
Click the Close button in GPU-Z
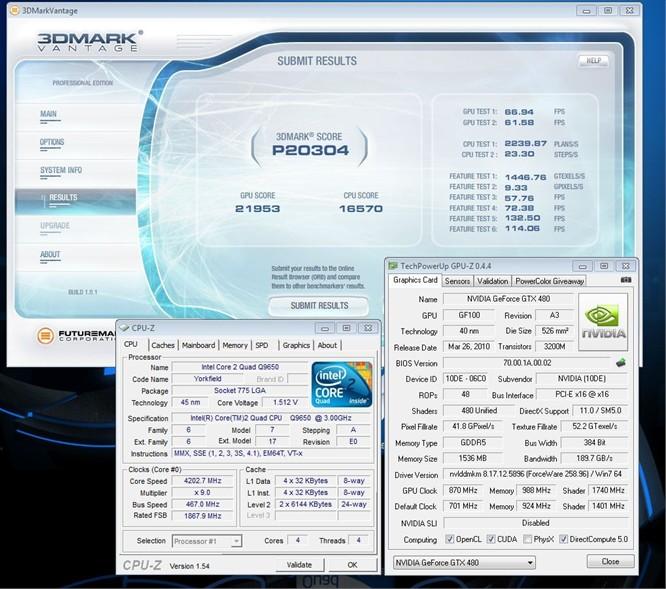point(610,561)
